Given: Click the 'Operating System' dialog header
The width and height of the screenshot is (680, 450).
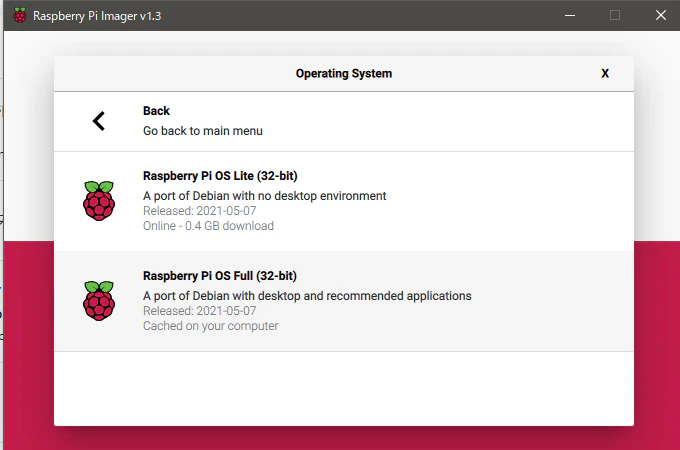Looking at the screenshot, I should (x=344, y=73).
